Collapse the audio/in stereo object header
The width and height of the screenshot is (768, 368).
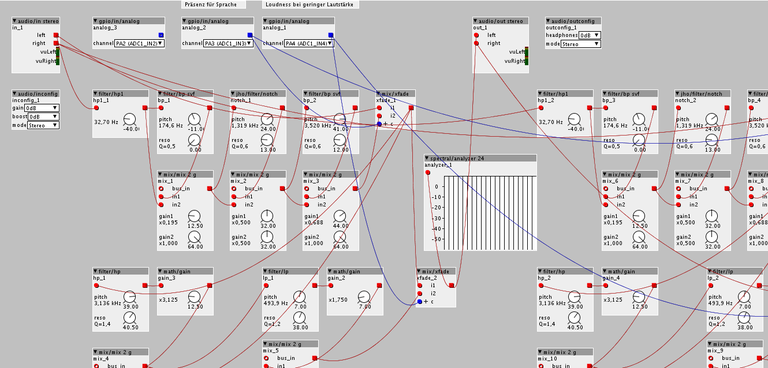point(15,21)
